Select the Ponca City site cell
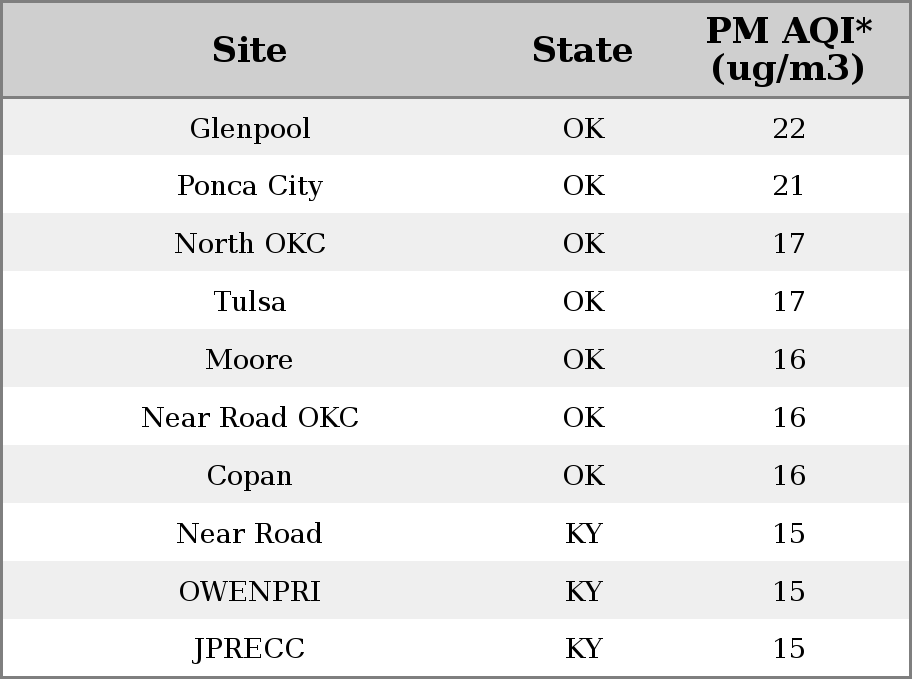The width and height of the screenshot is (912, 679). click(x=250, y=186)
